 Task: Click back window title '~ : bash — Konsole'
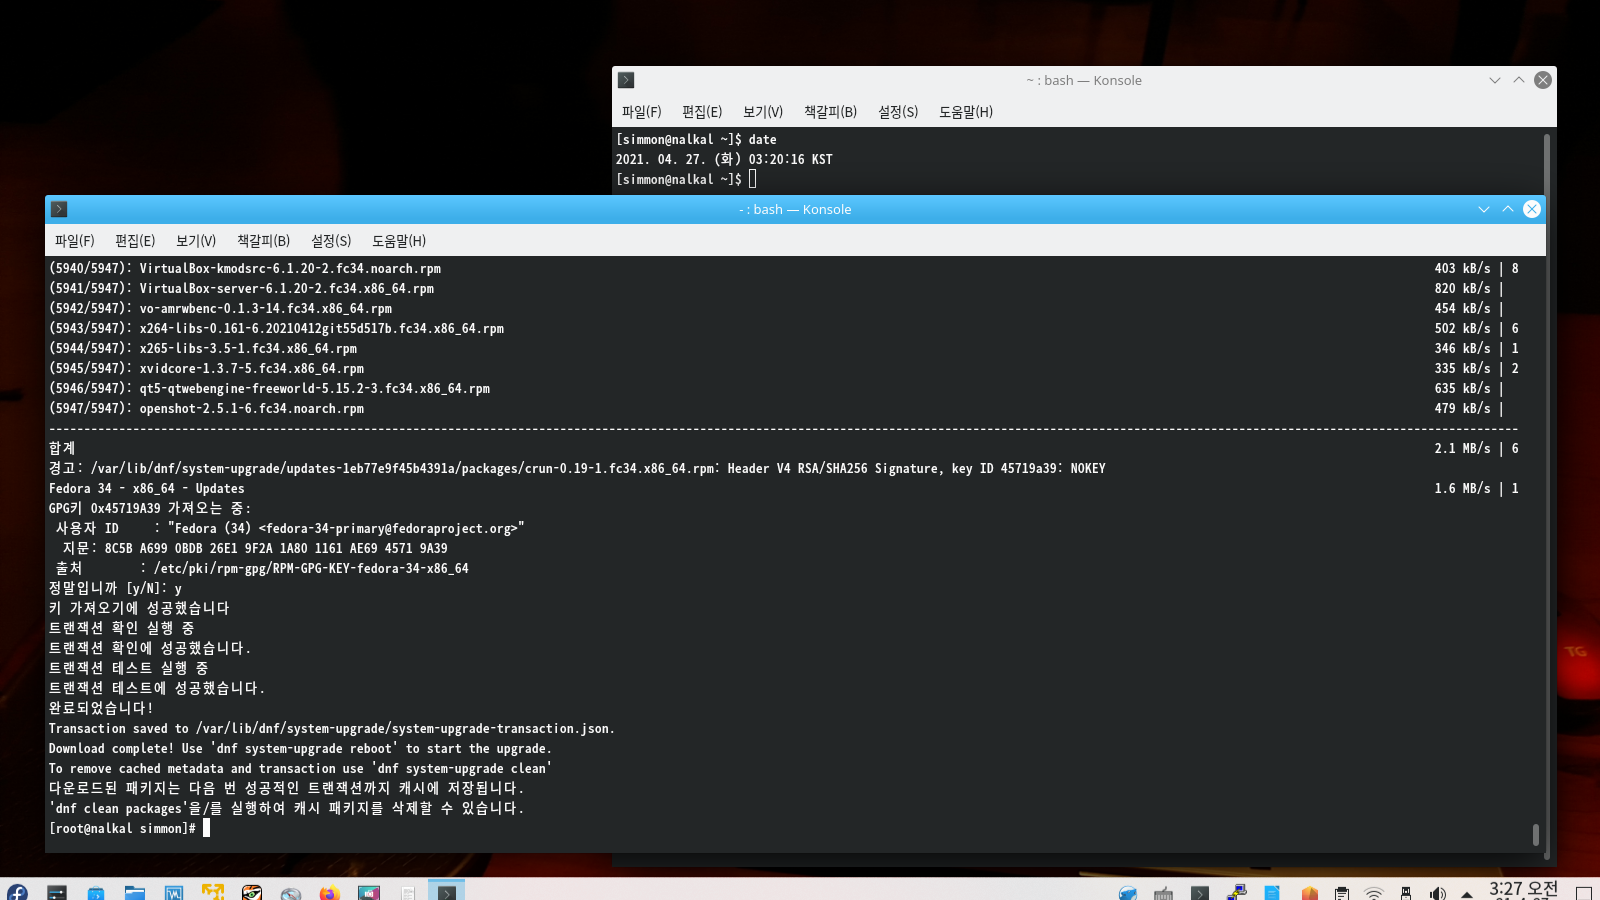pyautogui.click(x=1083, y=80)
